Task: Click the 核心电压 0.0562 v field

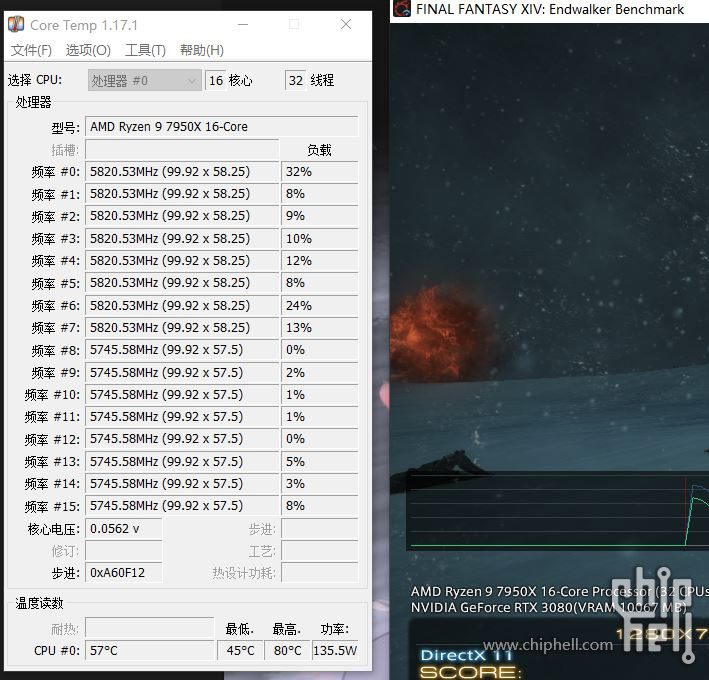Action: (124, 529)
